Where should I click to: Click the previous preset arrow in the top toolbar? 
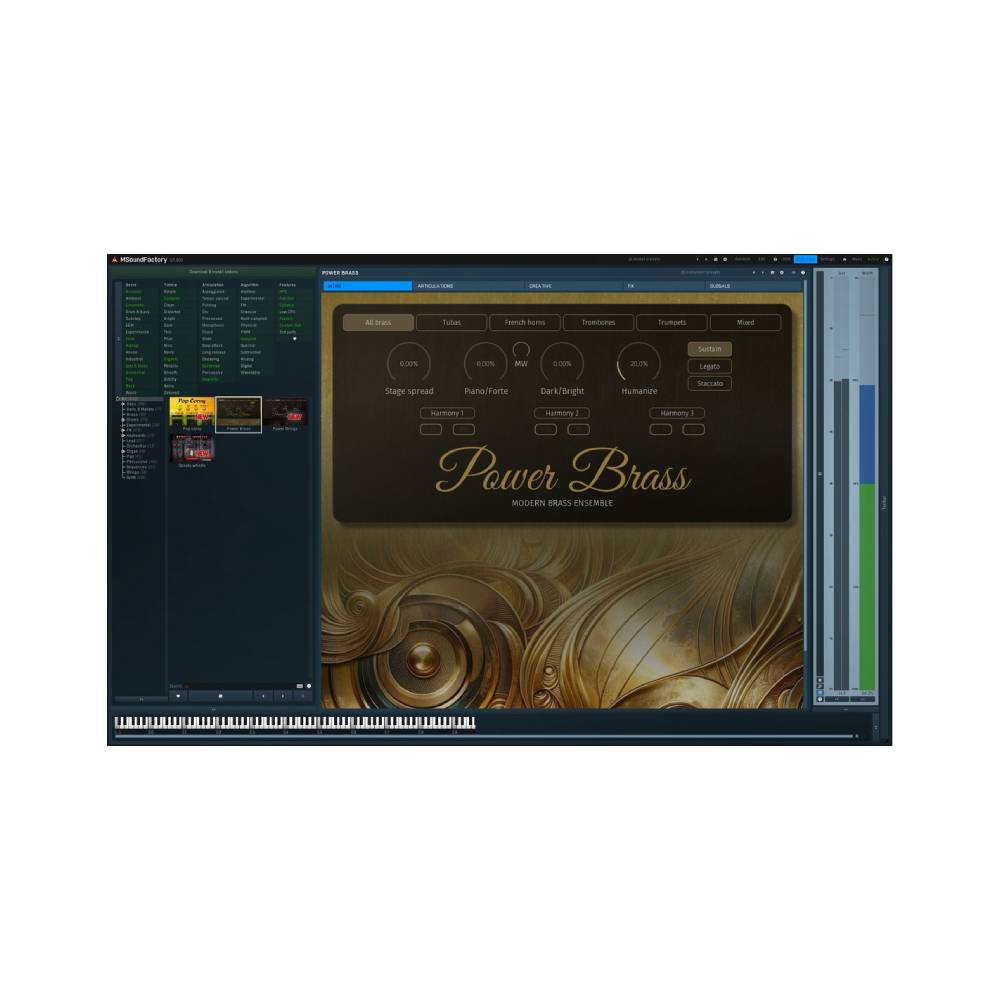click(697, 259)
